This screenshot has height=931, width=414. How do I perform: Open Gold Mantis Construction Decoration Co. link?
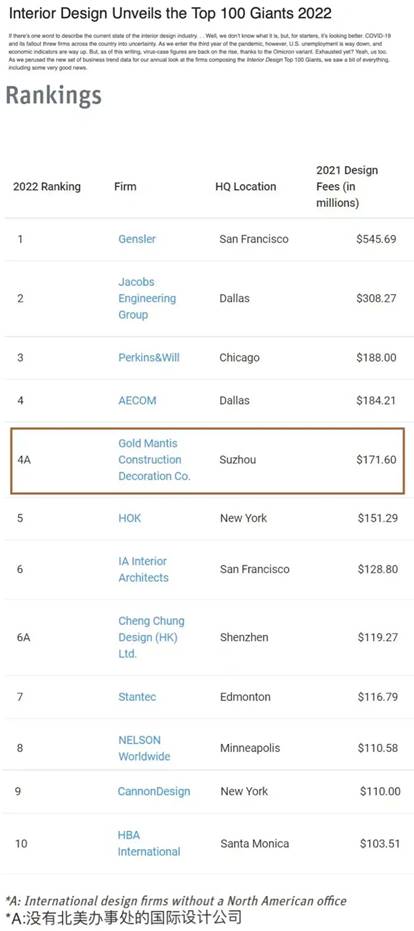(154, 460)
